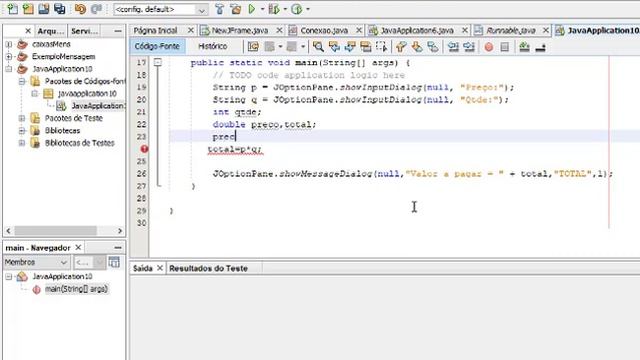Select the Saída output tab

[x=142, y=269]
